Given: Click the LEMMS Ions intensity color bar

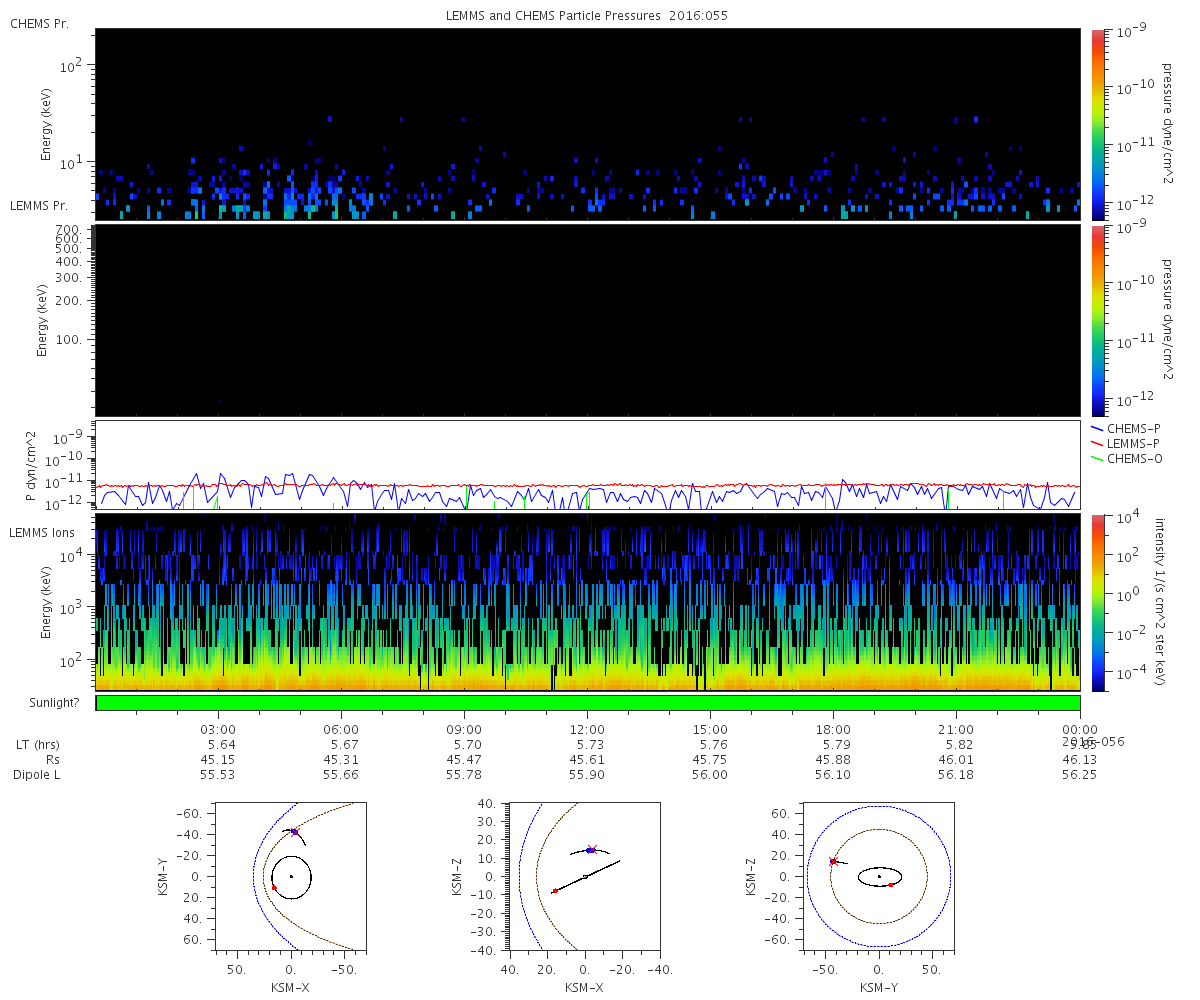Looking at the screenshot, I should coord(1098,603).
